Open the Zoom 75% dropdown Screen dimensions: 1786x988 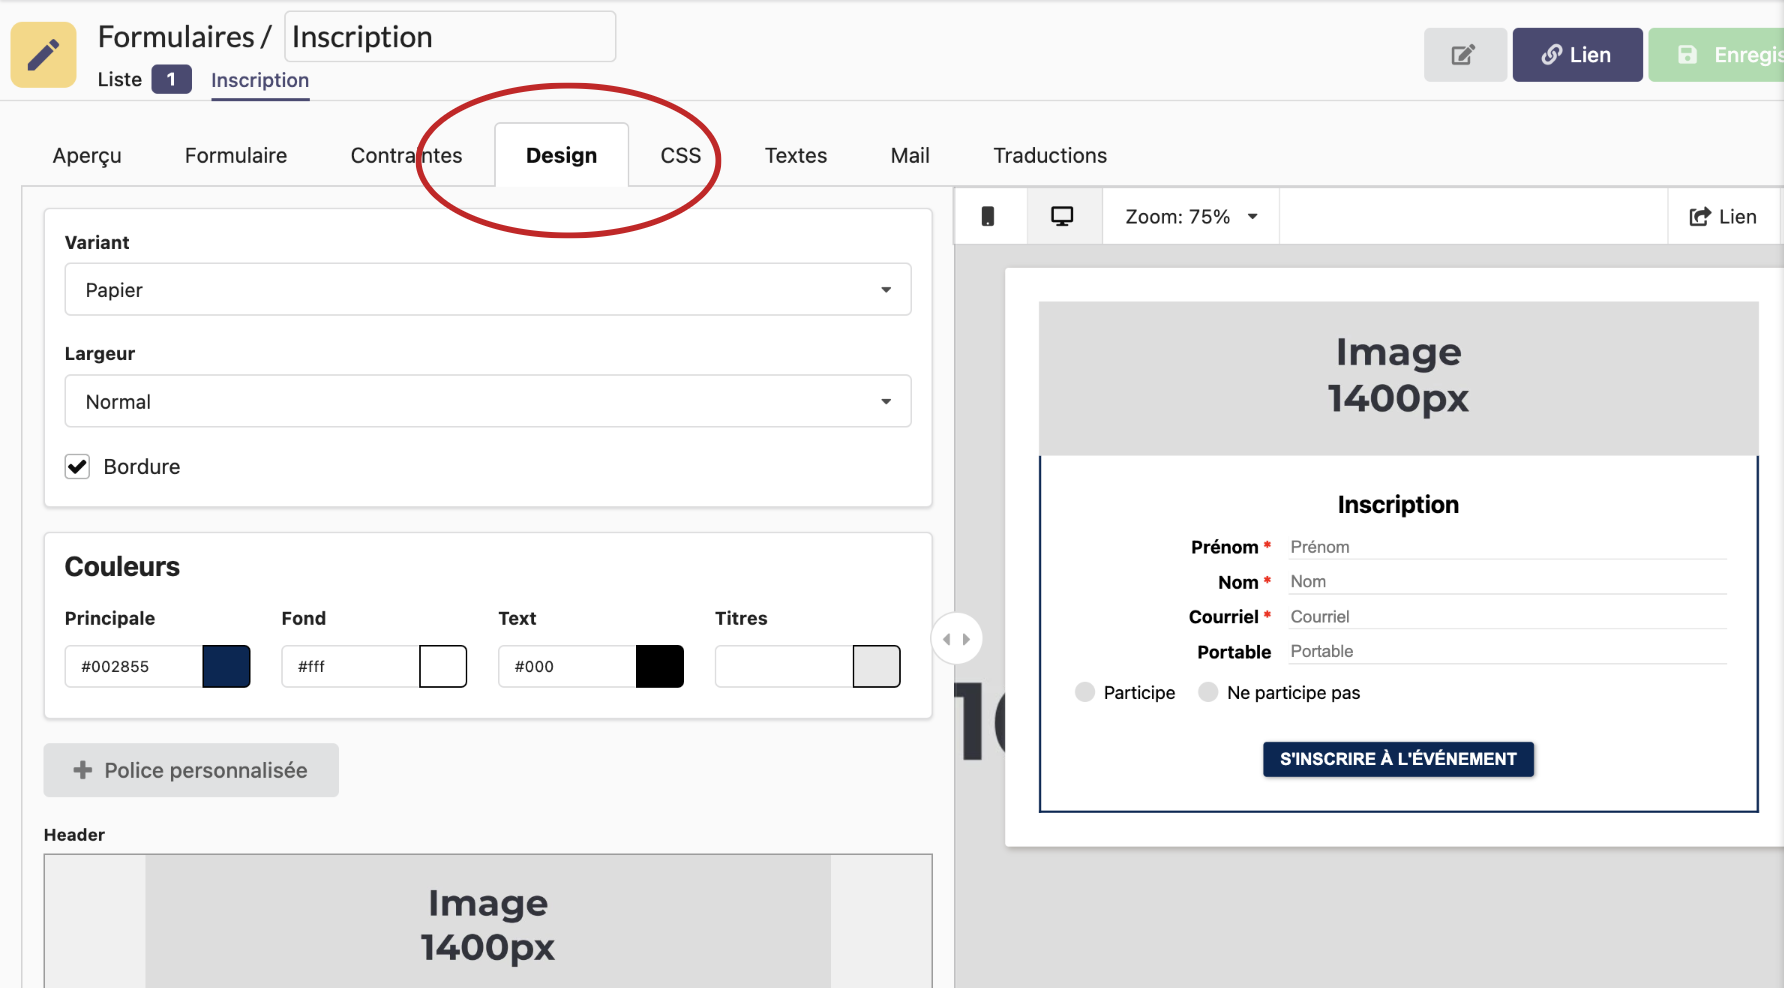(1190, 217)
